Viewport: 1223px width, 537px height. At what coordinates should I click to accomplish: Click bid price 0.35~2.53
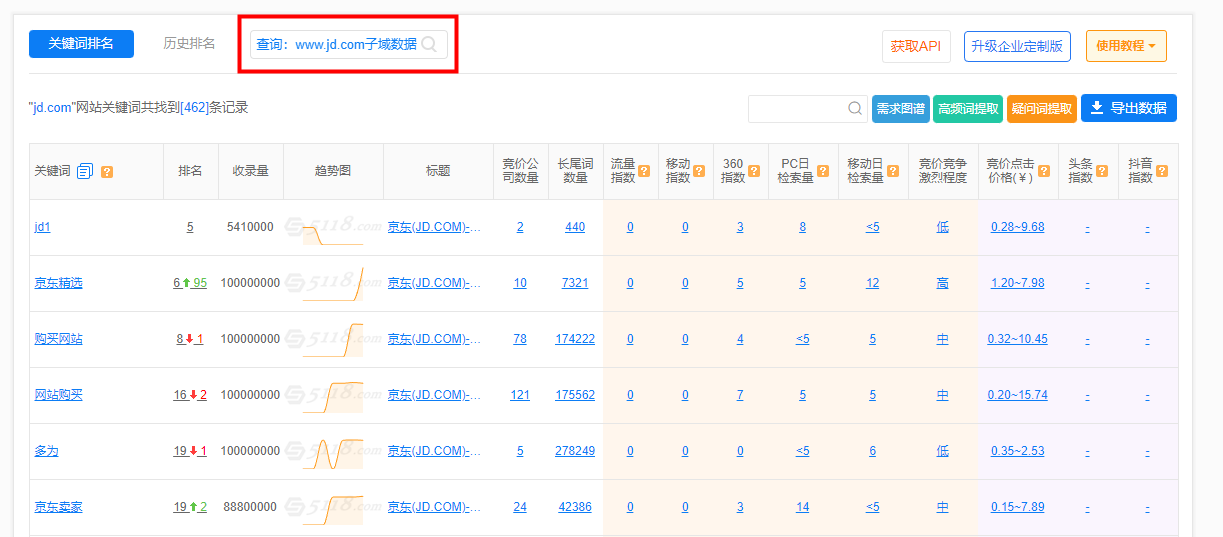(x=1017, y=451)
